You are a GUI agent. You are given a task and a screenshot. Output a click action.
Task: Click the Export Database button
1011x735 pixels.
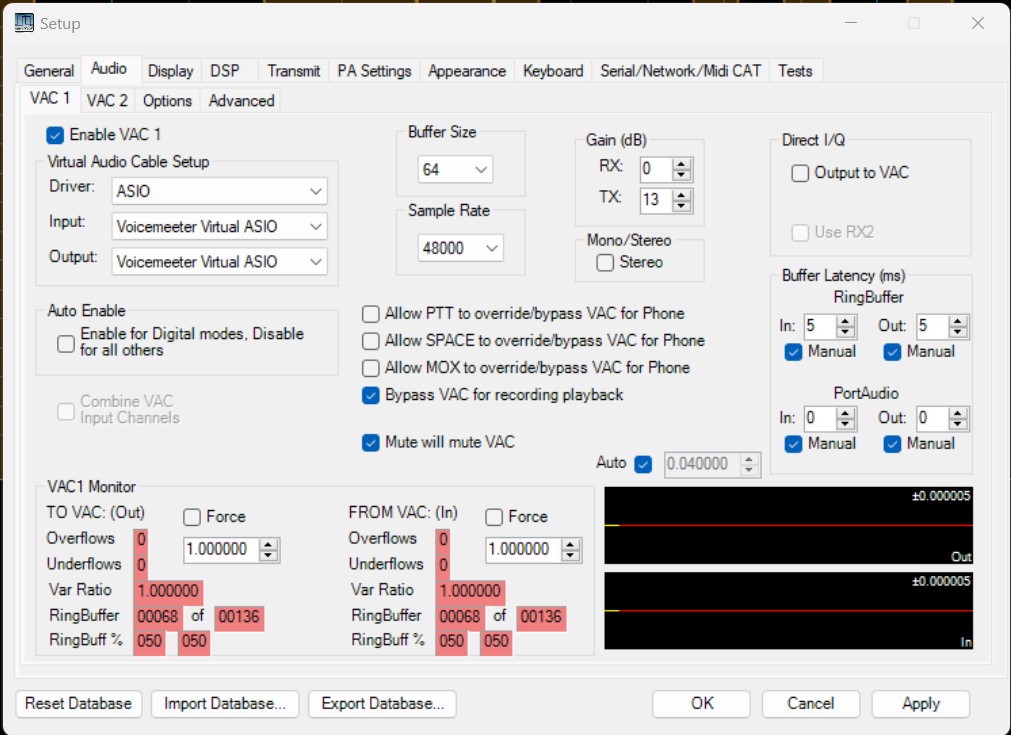tap(383, 704)
